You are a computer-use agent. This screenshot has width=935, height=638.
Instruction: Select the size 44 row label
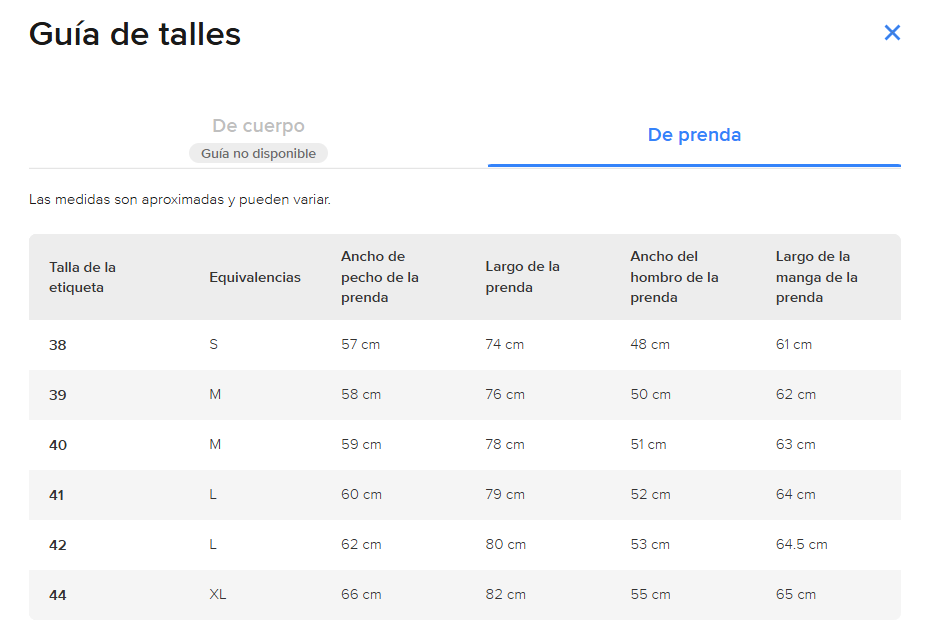pos(58,596)
